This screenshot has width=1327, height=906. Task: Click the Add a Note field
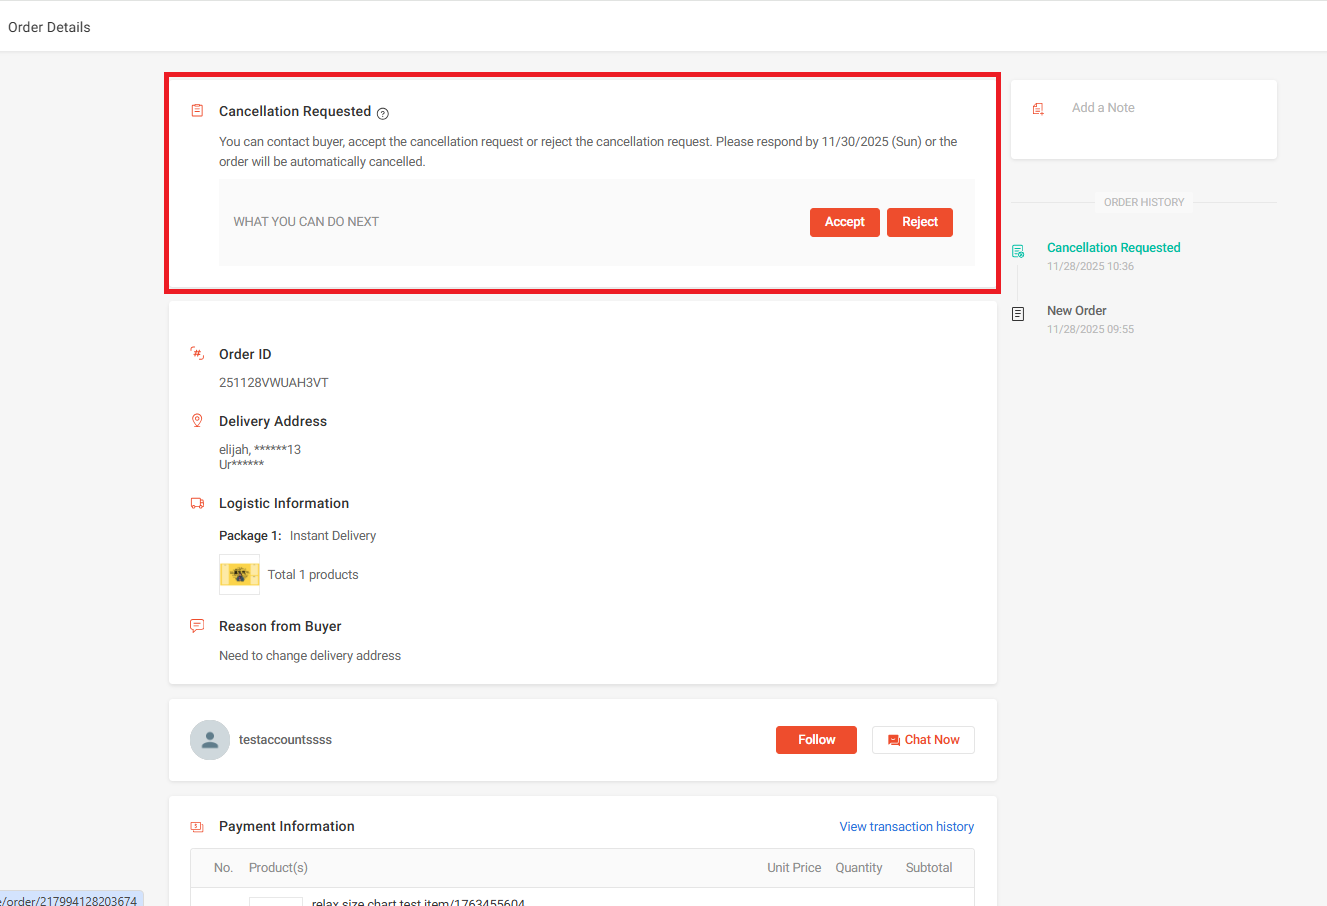point(1144,119)
